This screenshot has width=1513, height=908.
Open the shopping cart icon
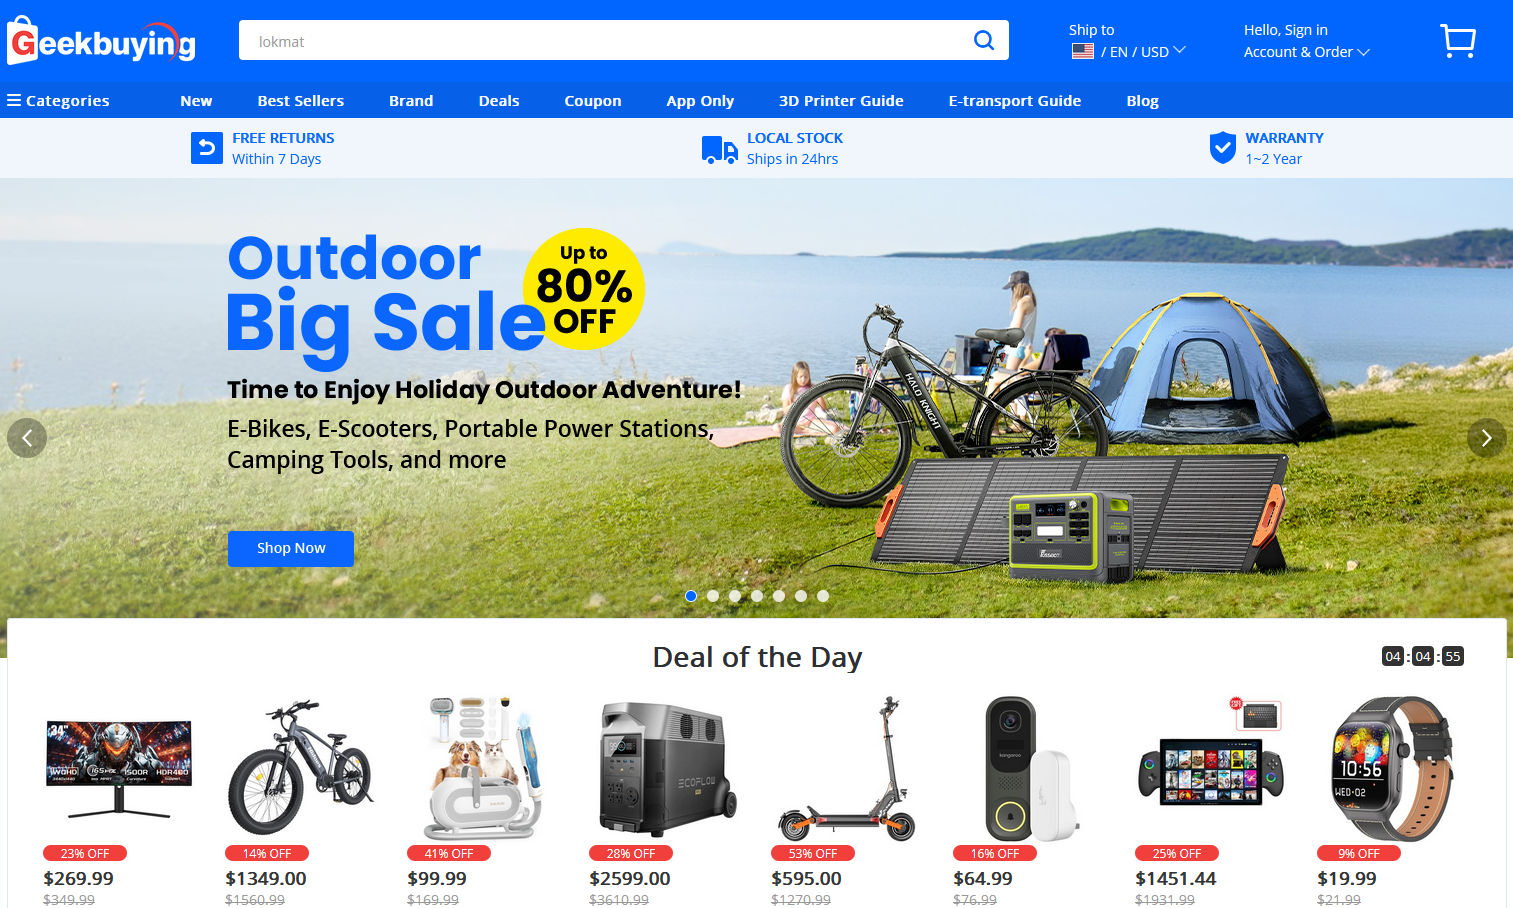tap(1458, 41)
